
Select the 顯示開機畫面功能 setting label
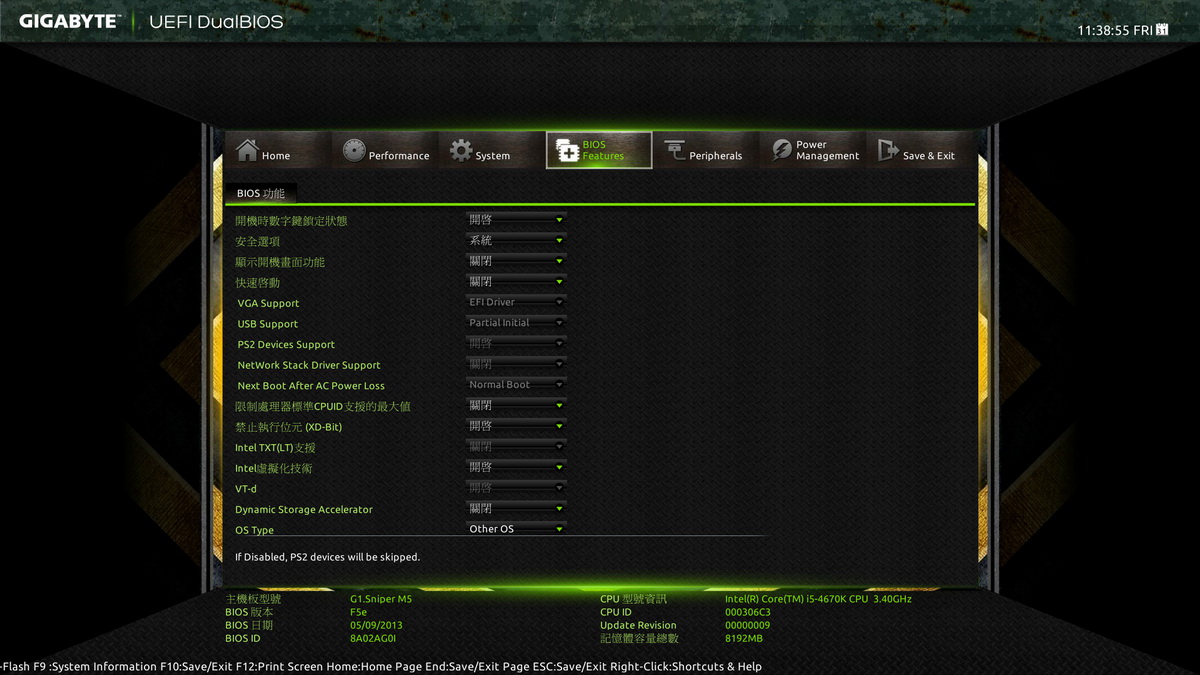[280, 262]
